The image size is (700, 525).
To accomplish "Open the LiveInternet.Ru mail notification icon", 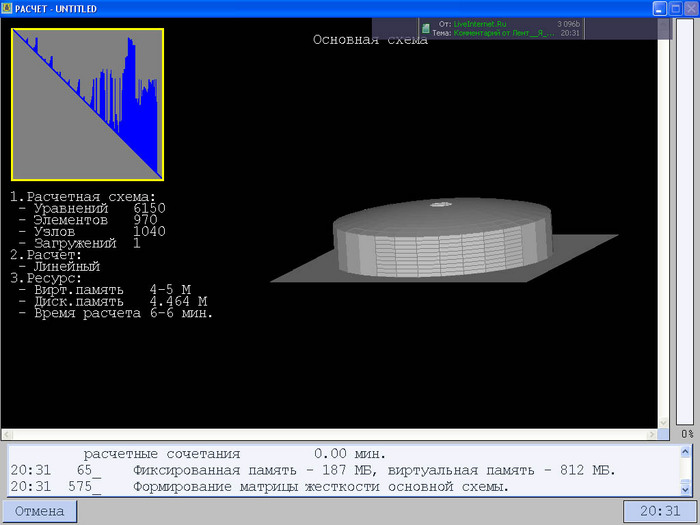I will (x=425, y=29).
